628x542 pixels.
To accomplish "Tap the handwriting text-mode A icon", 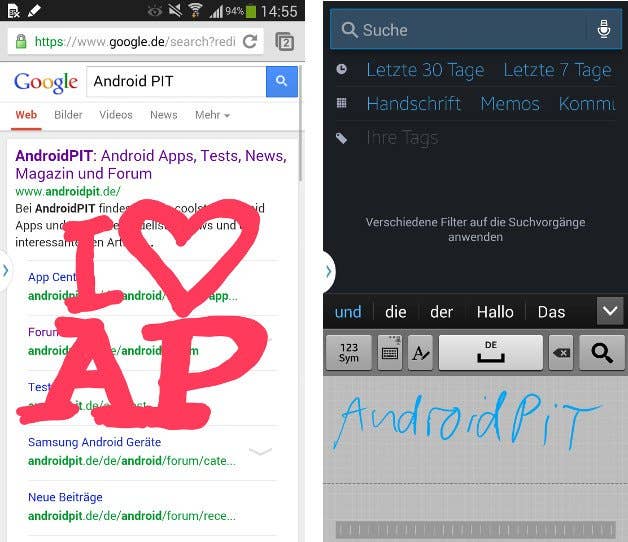I will coord(420,353).
